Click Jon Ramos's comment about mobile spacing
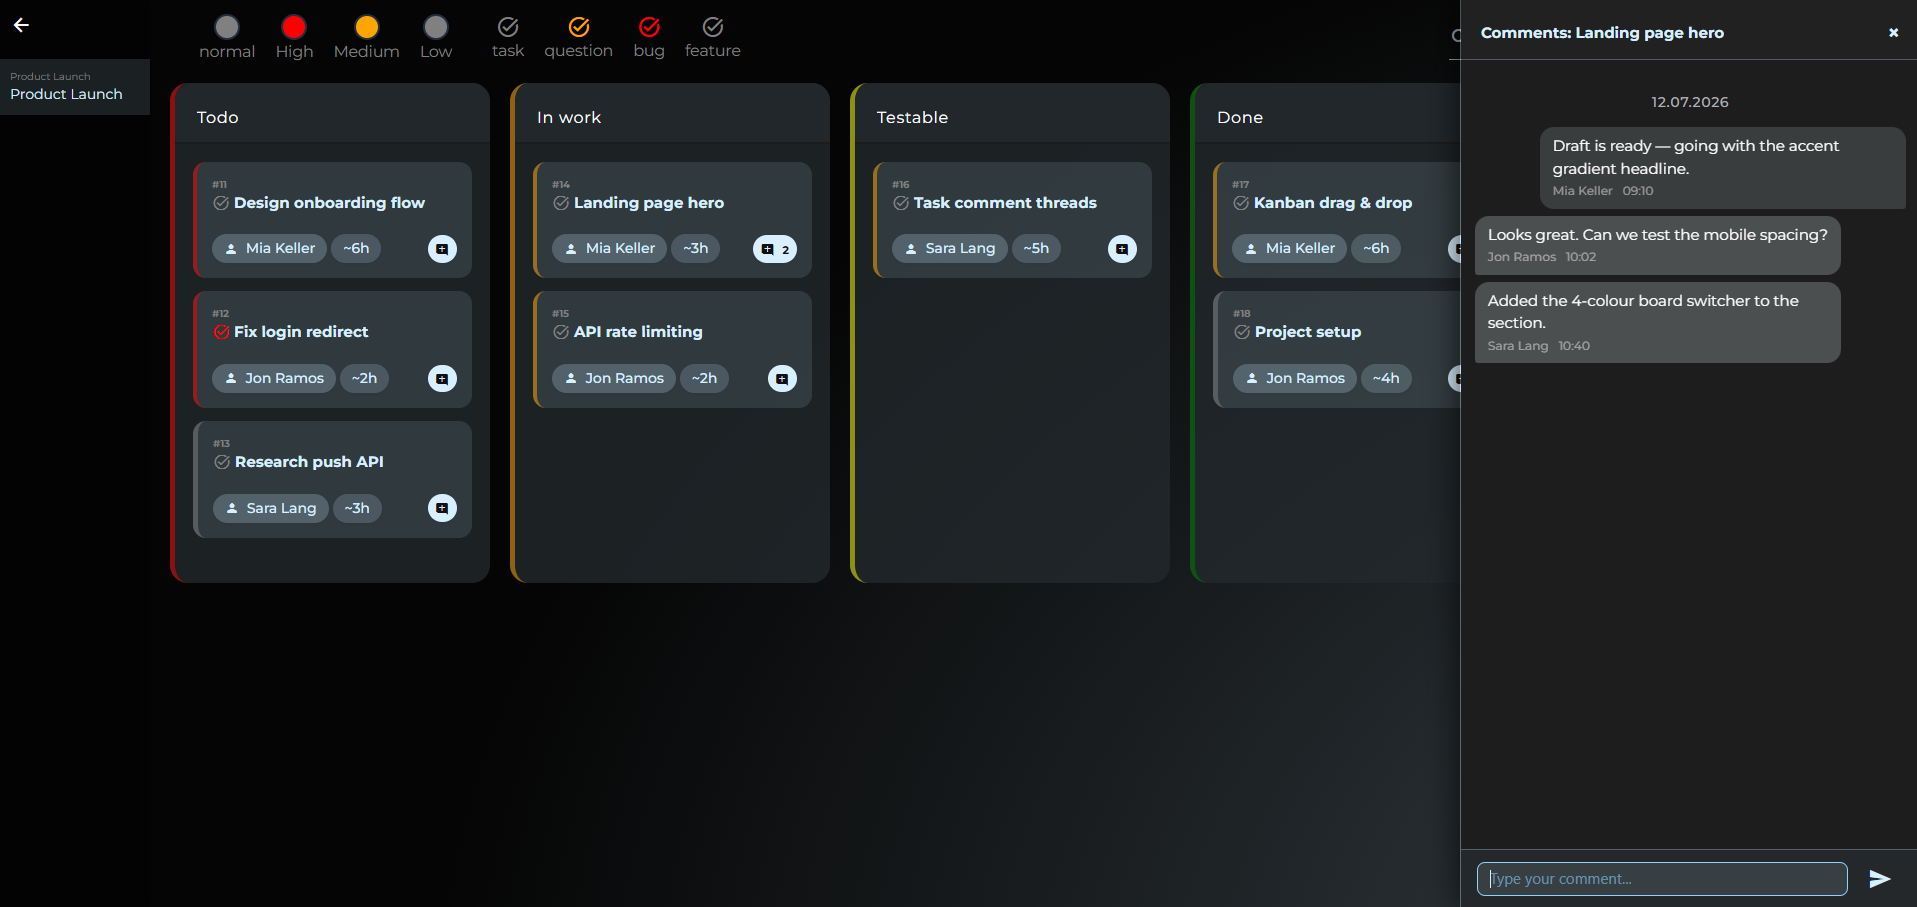This screenshot has width=1917, height=907. [x=1657, y=245]
